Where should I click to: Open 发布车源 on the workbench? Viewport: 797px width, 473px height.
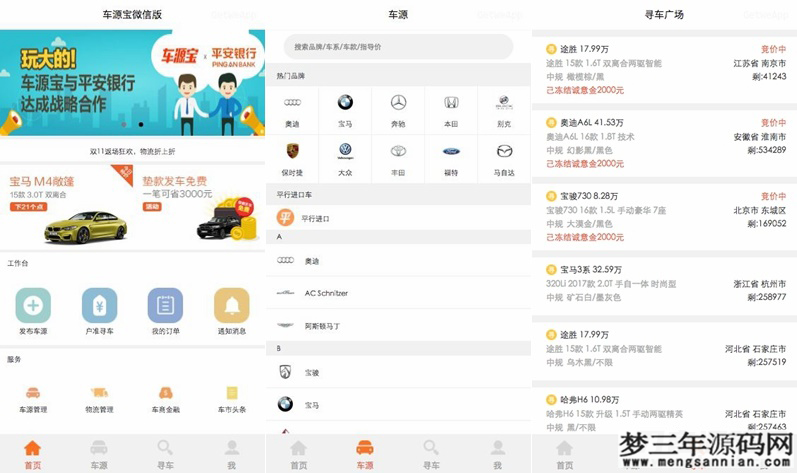click(33, 305)
